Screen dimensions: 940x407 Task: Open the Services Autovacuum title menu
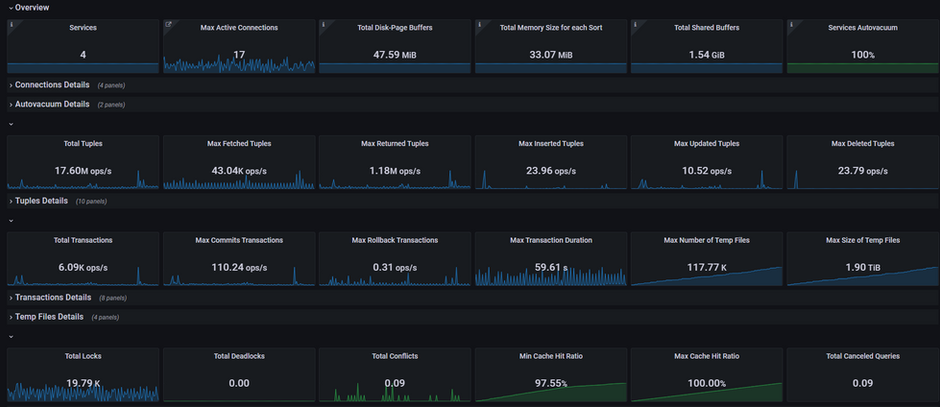tap(863, 28)
